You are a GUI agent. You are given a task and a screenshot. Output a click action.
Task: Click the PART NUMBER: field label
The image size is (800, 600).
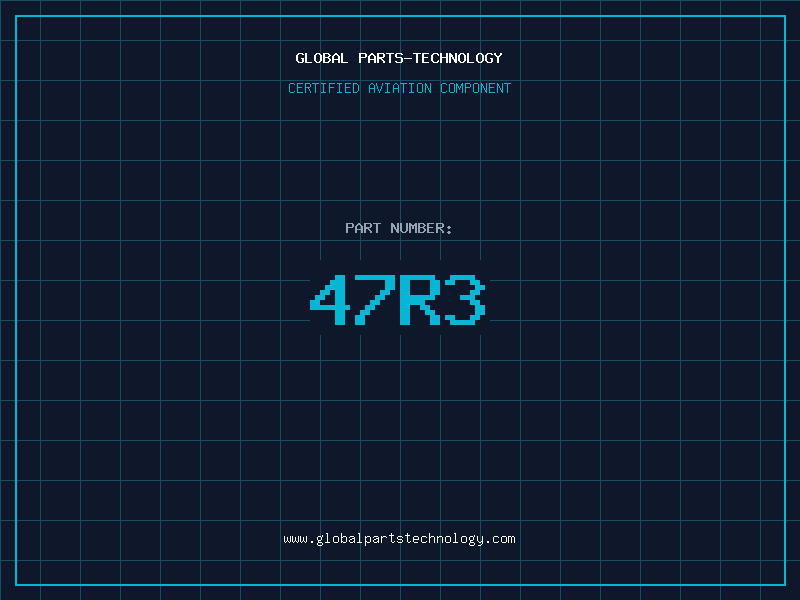point(398,228)
